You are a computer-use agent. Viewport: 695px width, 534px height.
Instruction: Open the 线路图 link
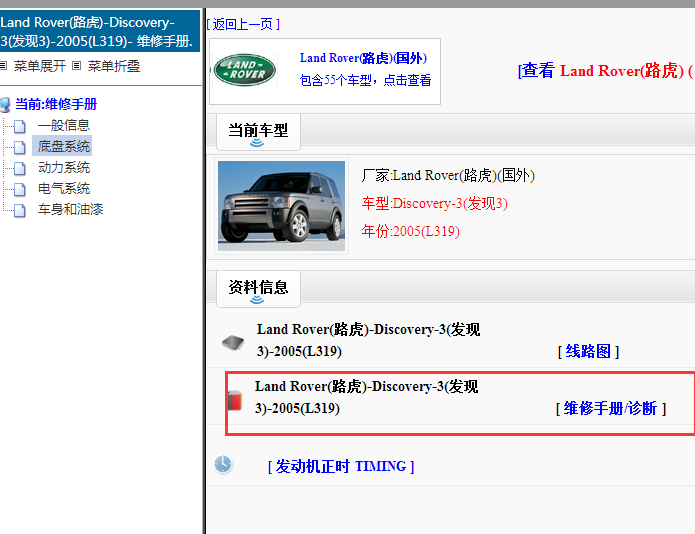(x=588, y=351)
